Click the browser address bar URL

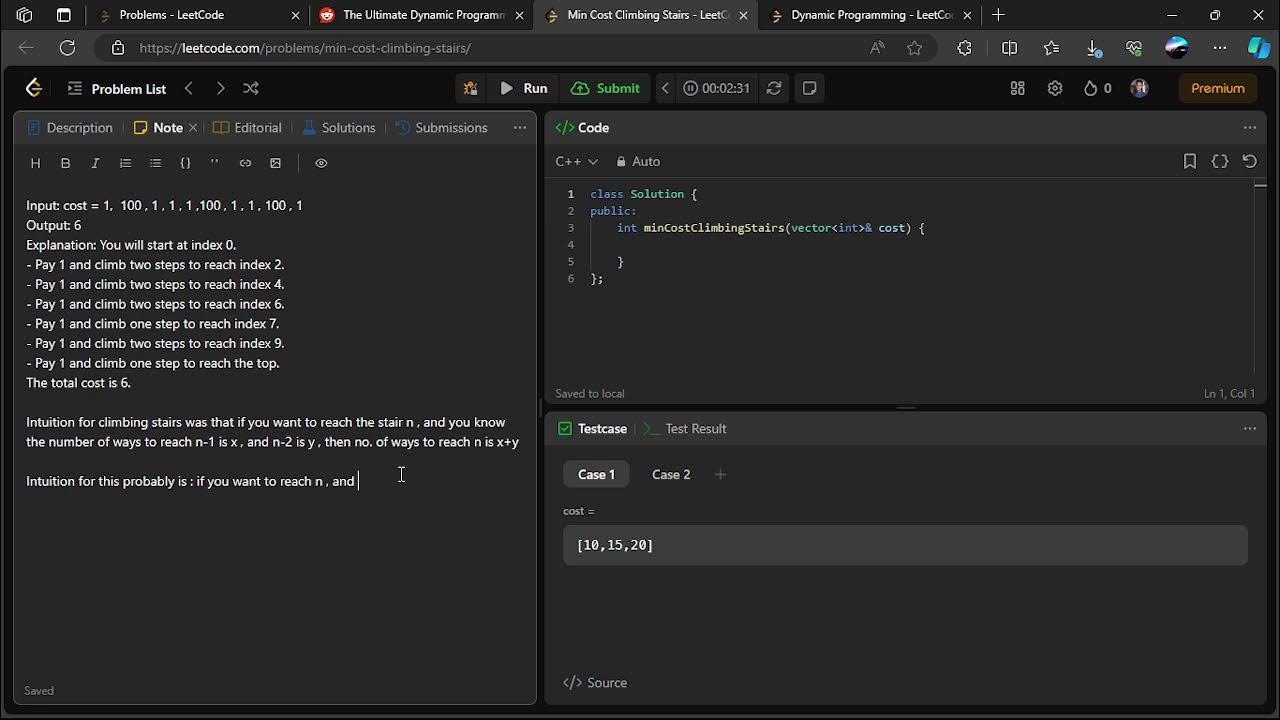(305, 48)
